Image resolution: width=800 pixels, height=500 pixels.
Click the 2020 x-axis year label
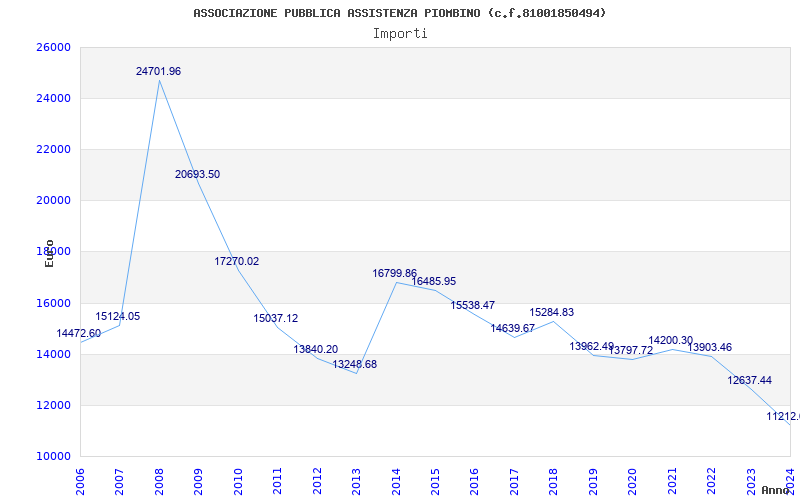(x=633, y=482)
